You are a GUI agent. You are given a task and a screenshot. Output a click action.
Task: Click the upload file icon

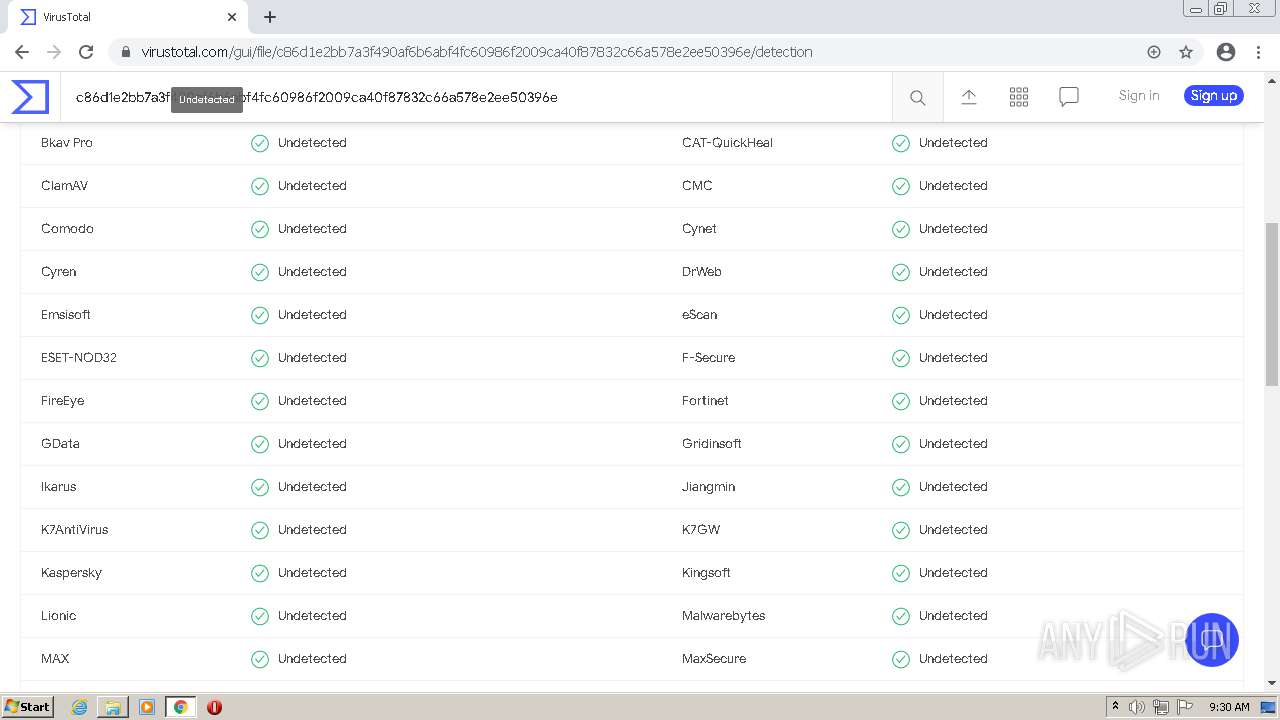(x=968, y=96)
